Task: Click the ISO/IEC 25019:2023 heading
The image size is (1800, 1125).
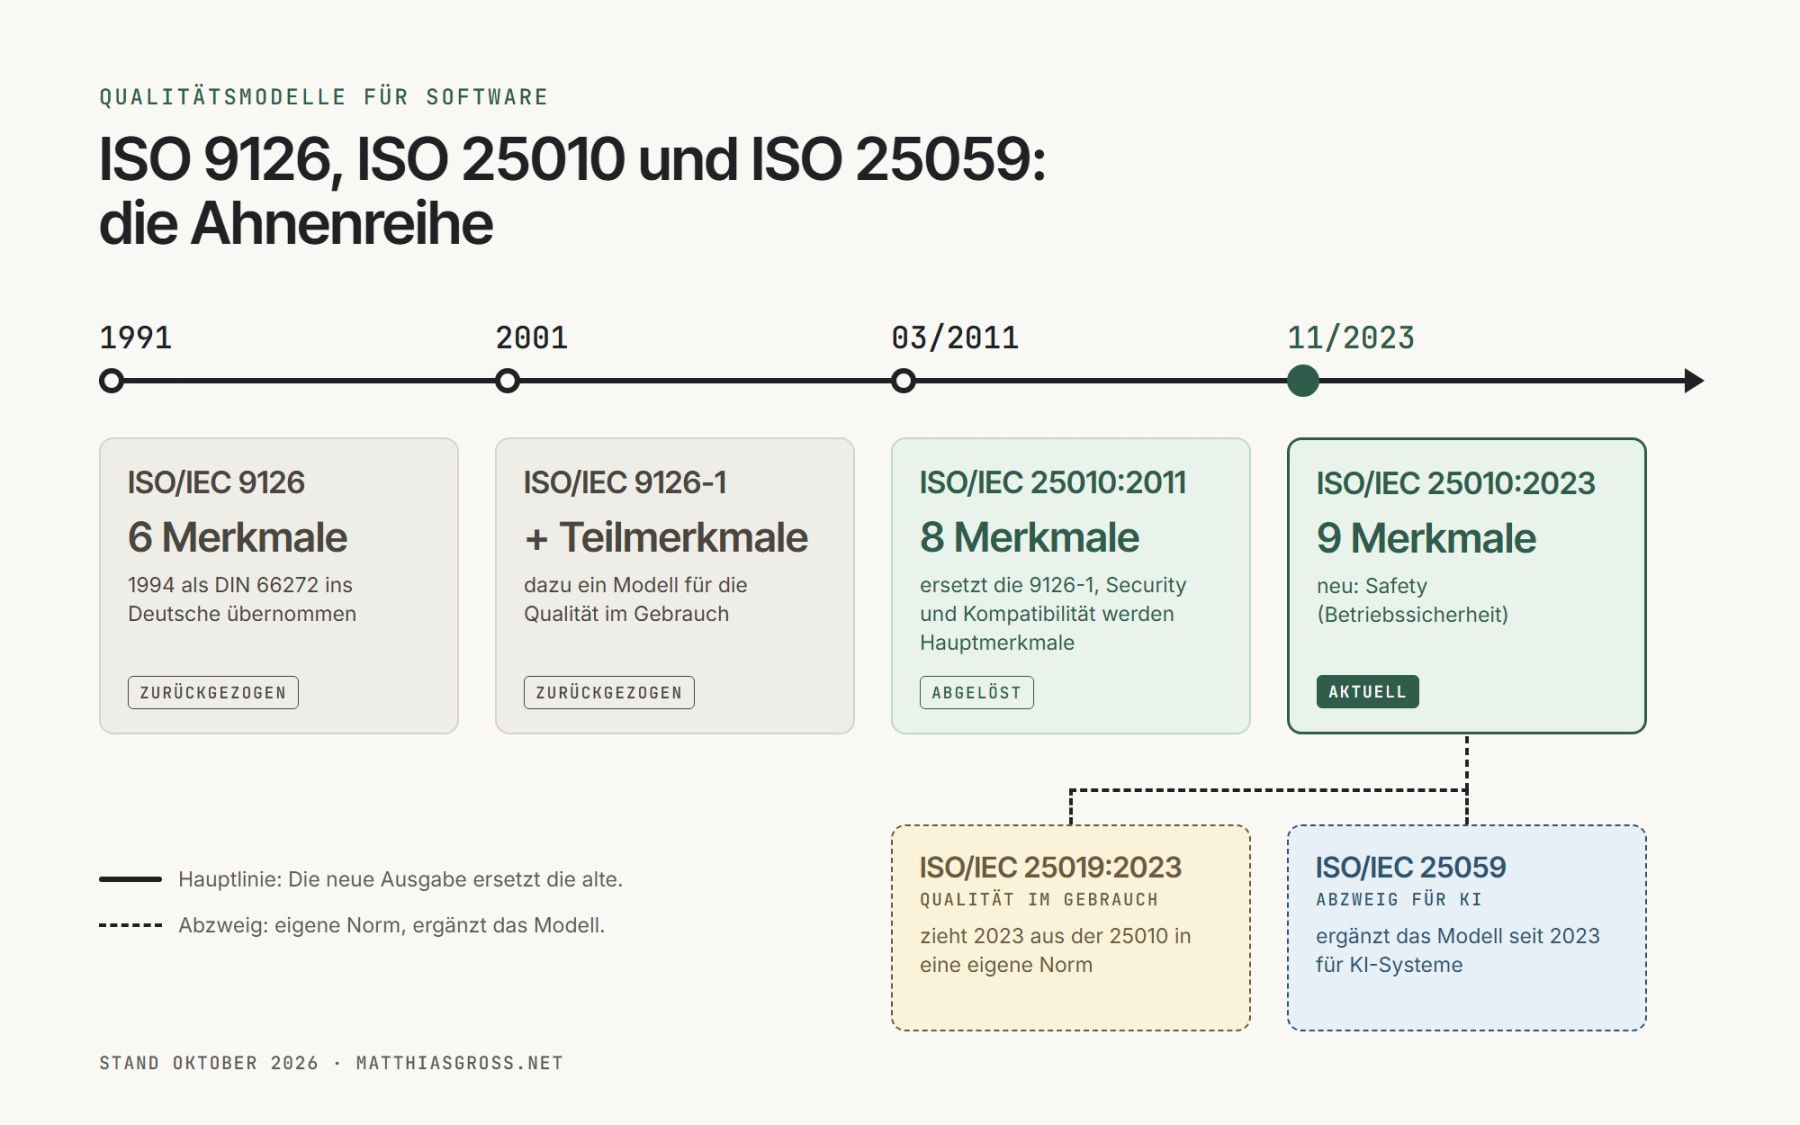Action: (x=1050, y=867)
